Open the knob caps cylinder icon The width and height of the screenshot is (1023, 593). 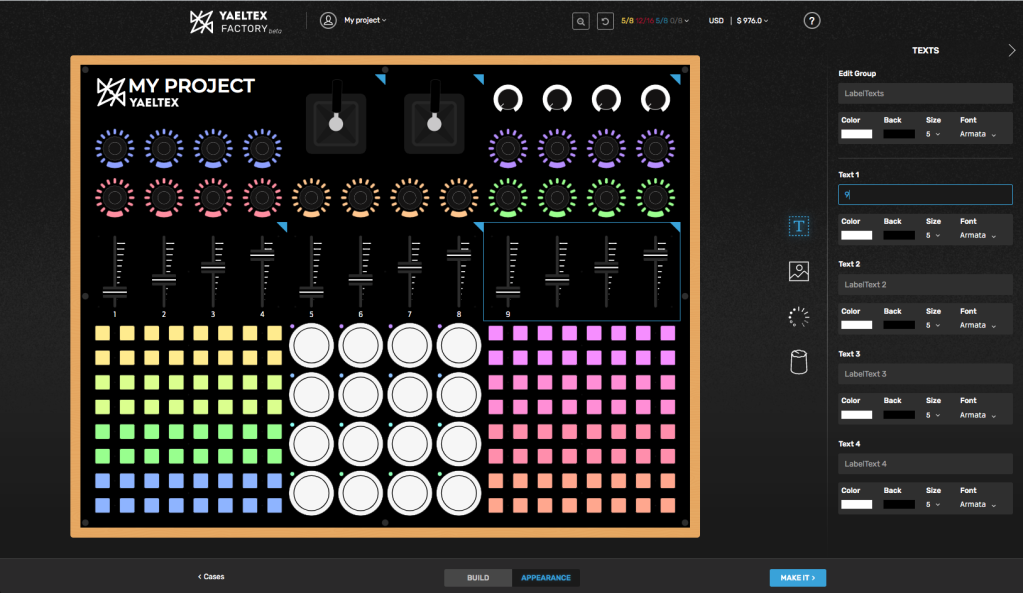click(798, 362)
